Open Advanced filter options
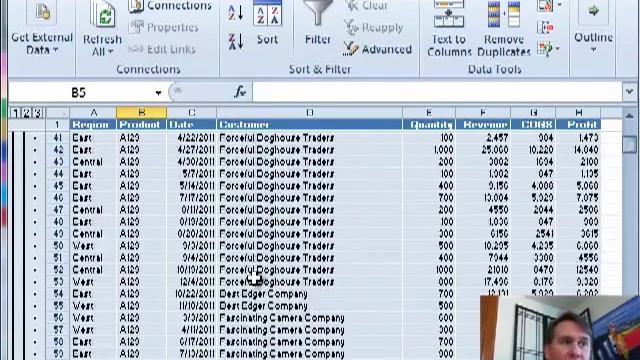Screen dimensions: 640x360 378,49
